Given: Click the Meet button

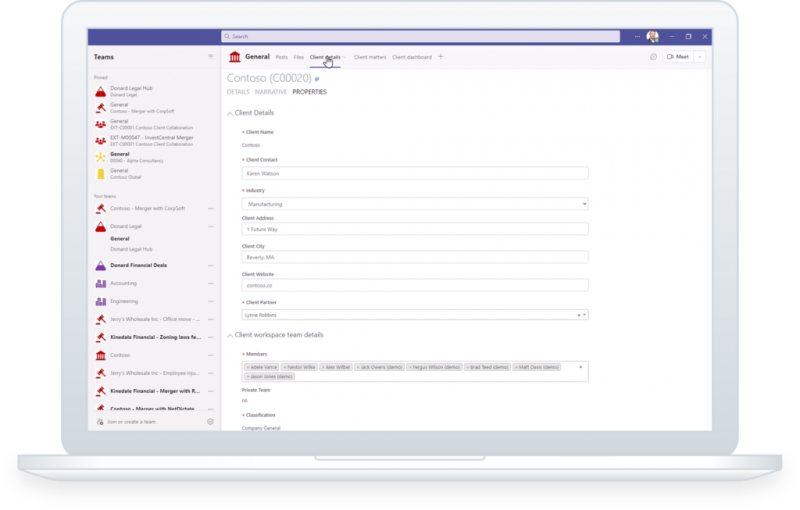Looking at the screenshot, I should (677, 57).
